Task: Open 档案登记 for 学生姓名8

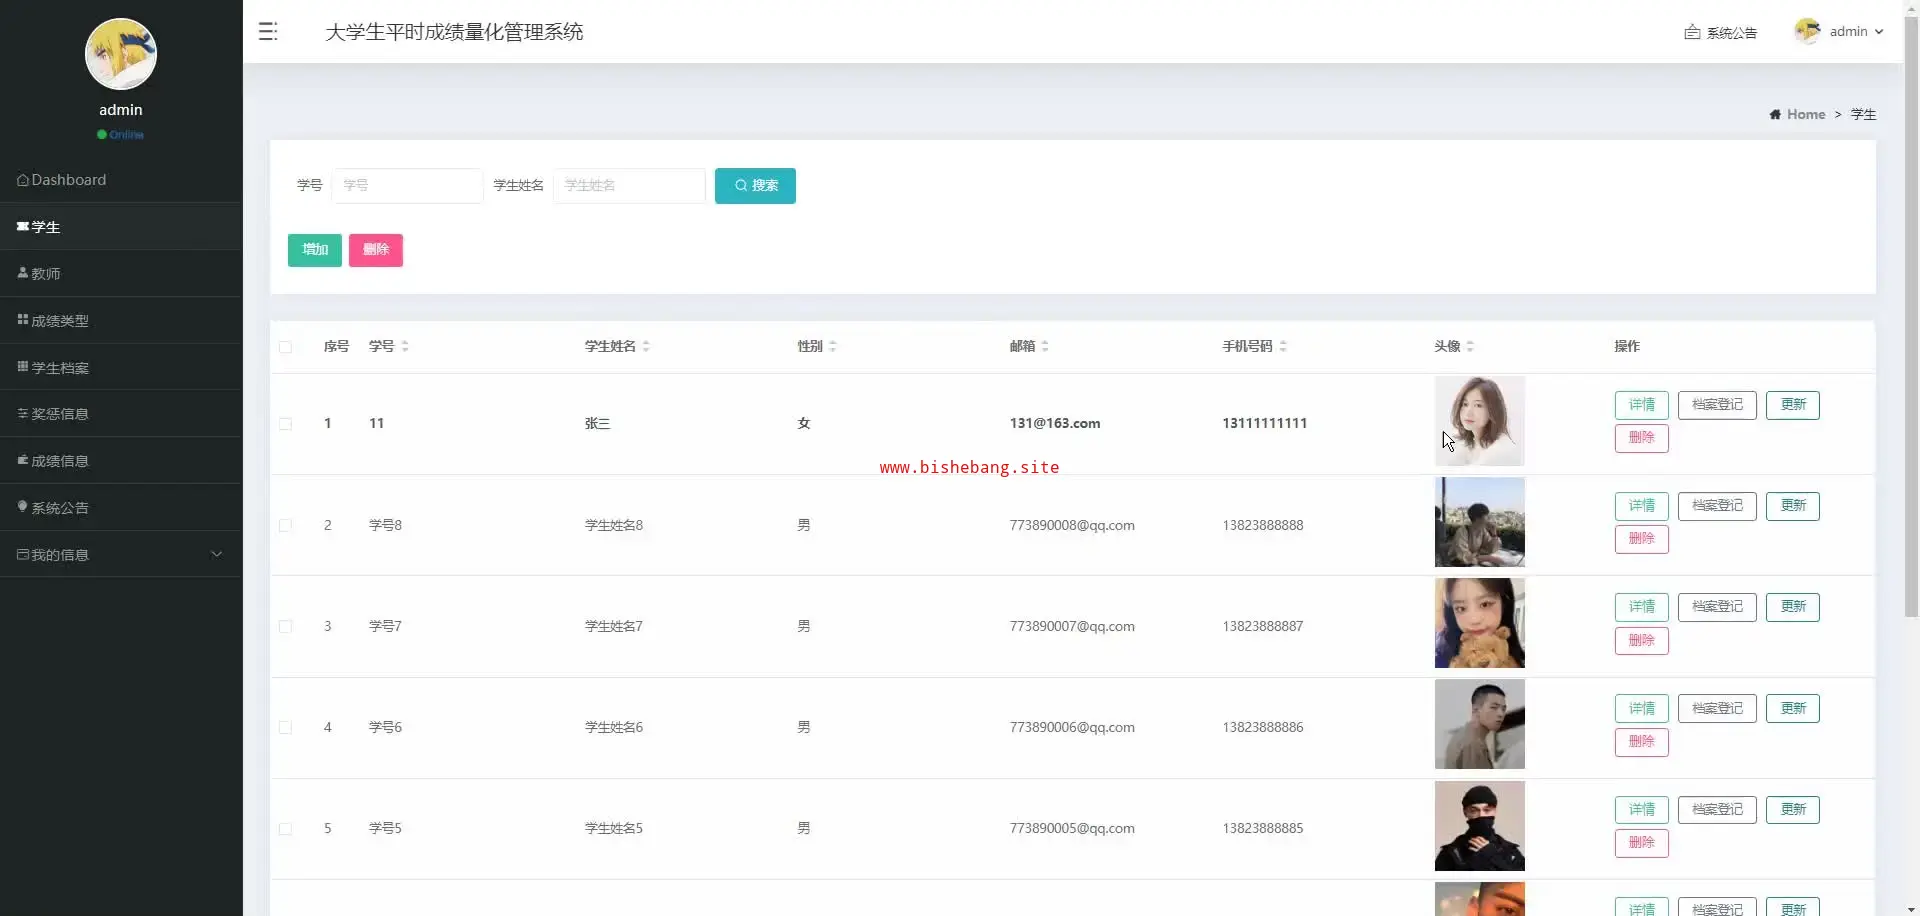Action: tap(1717, 506)
